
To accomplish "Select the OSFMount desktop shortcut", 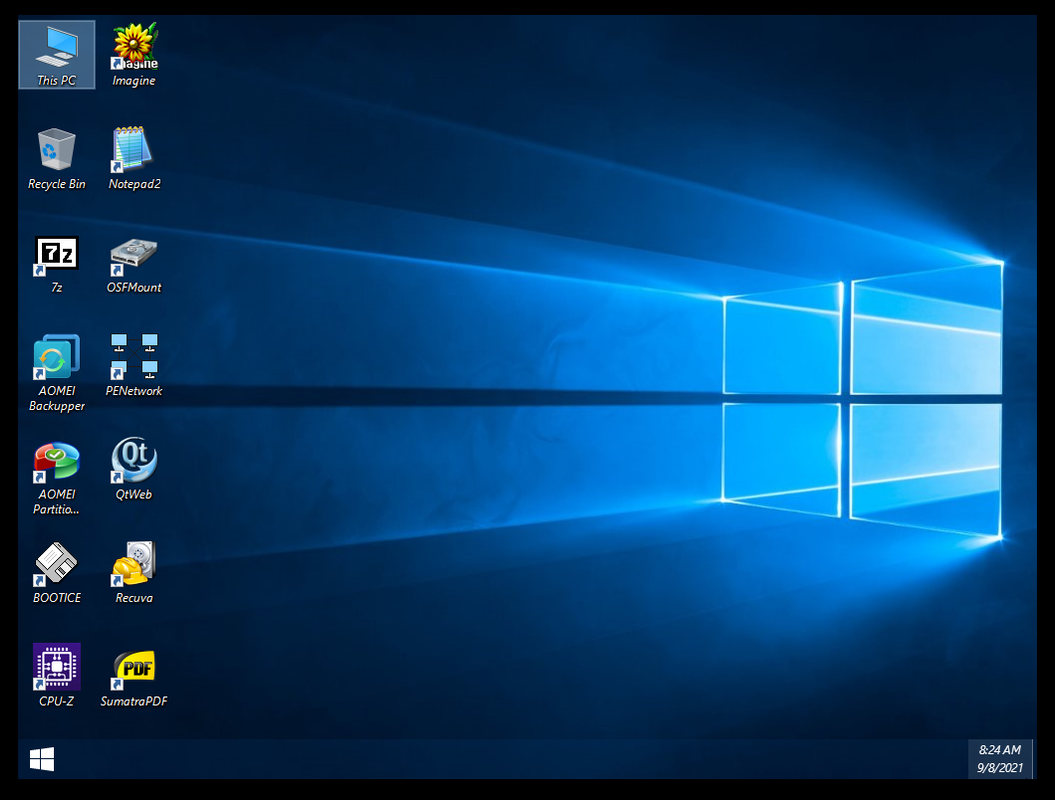I will (134, 264).
